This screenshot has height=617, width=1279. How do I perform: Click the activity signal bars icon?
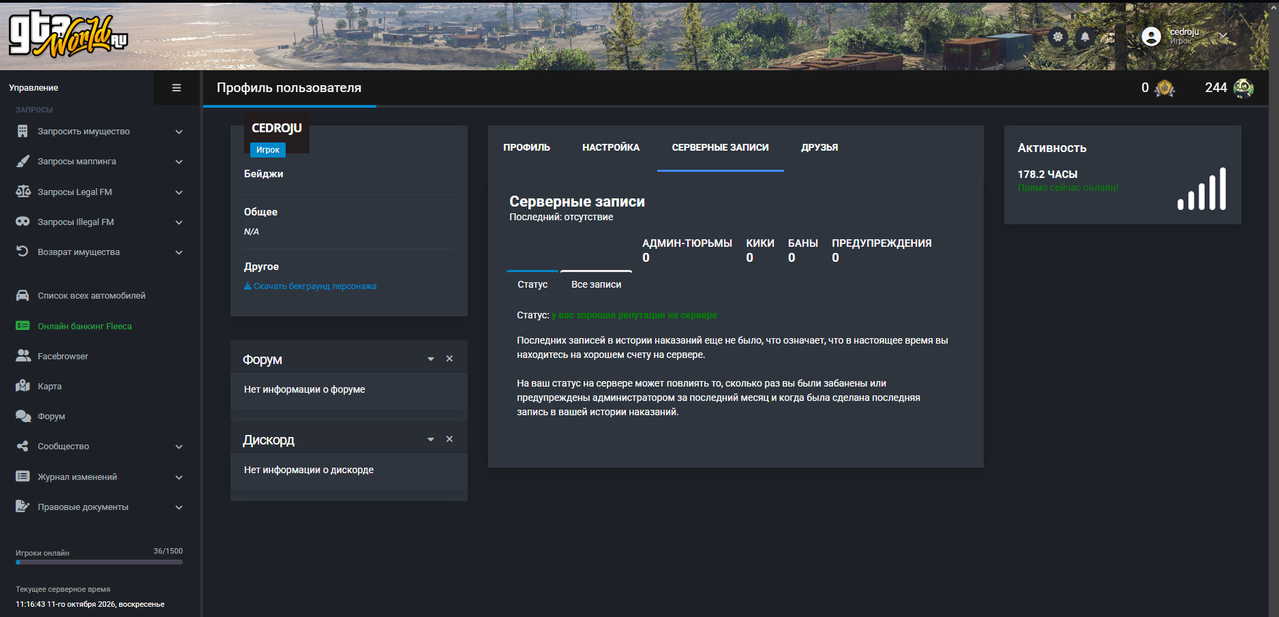[1201, 189]
